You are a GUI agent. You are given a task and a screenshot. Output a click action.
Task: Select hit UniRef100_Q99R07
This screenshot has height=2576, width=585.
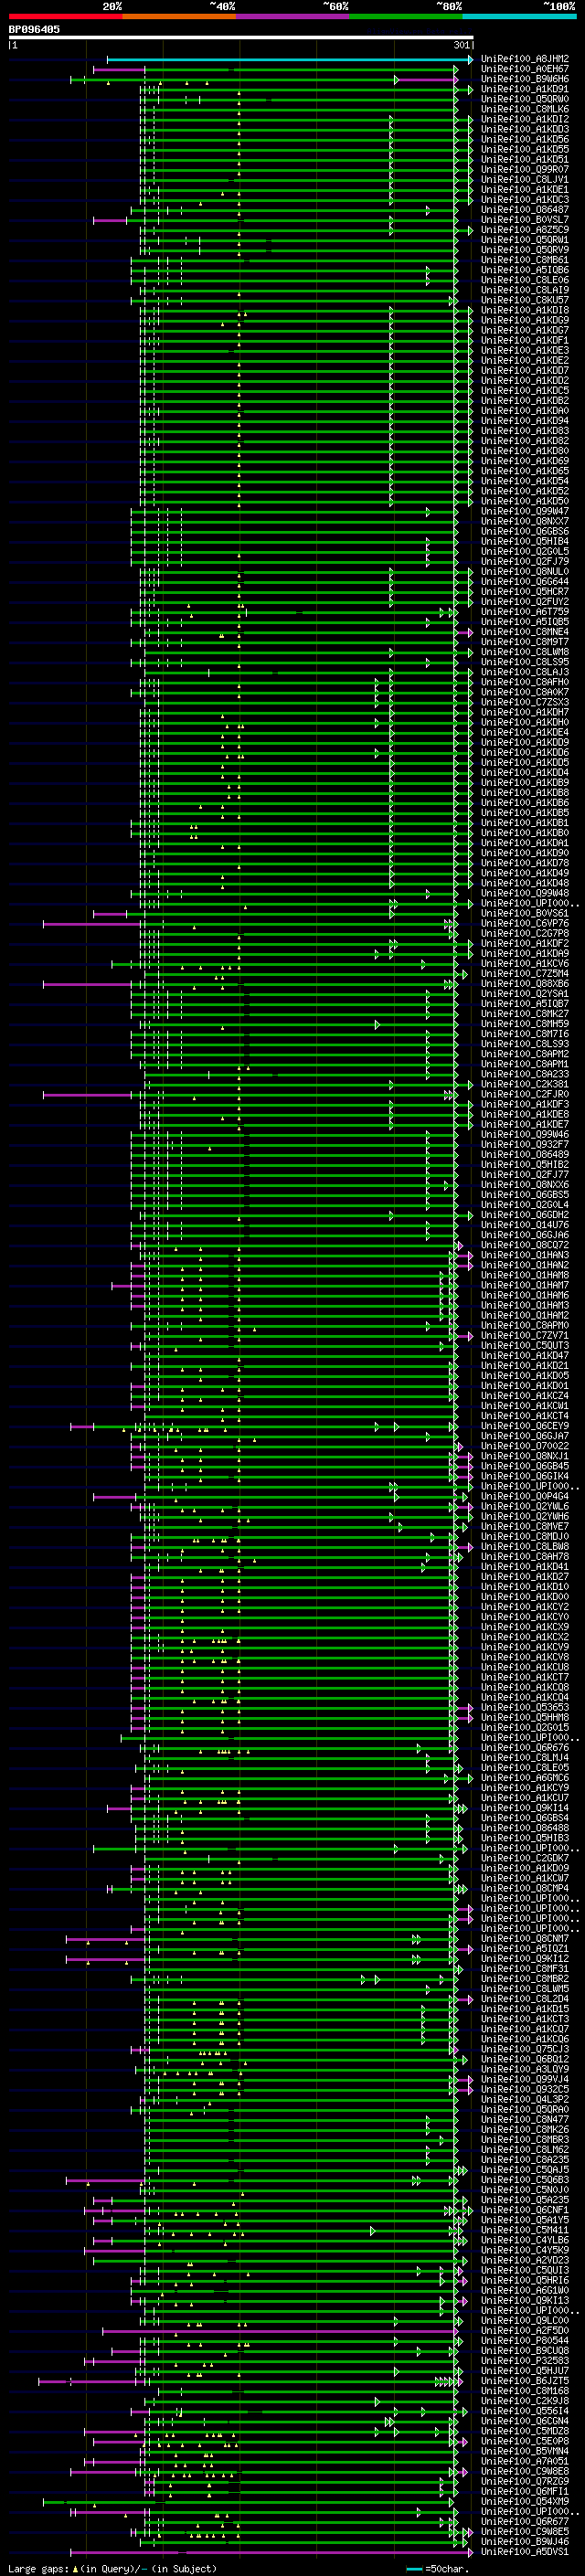(525, 169)
